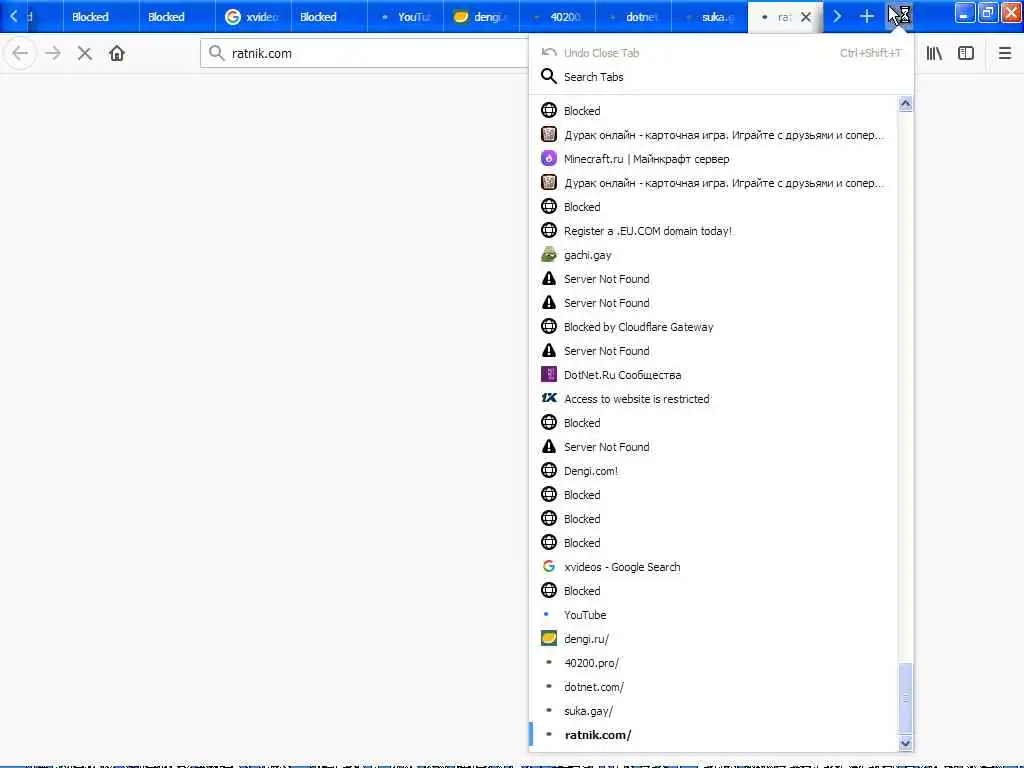Select Minecraft.ru tab from list
Screen dimensions: 1024x768
point(714,159)
